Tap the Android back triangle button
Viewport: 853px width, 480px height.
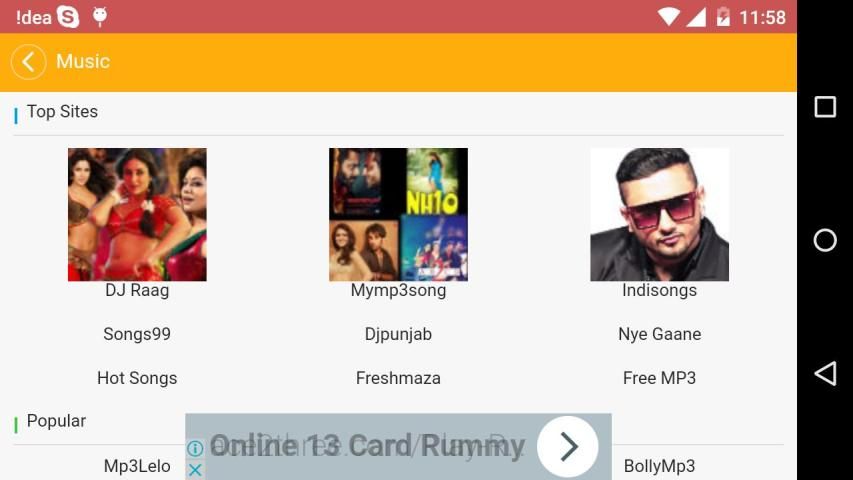[x=825, y=373]
